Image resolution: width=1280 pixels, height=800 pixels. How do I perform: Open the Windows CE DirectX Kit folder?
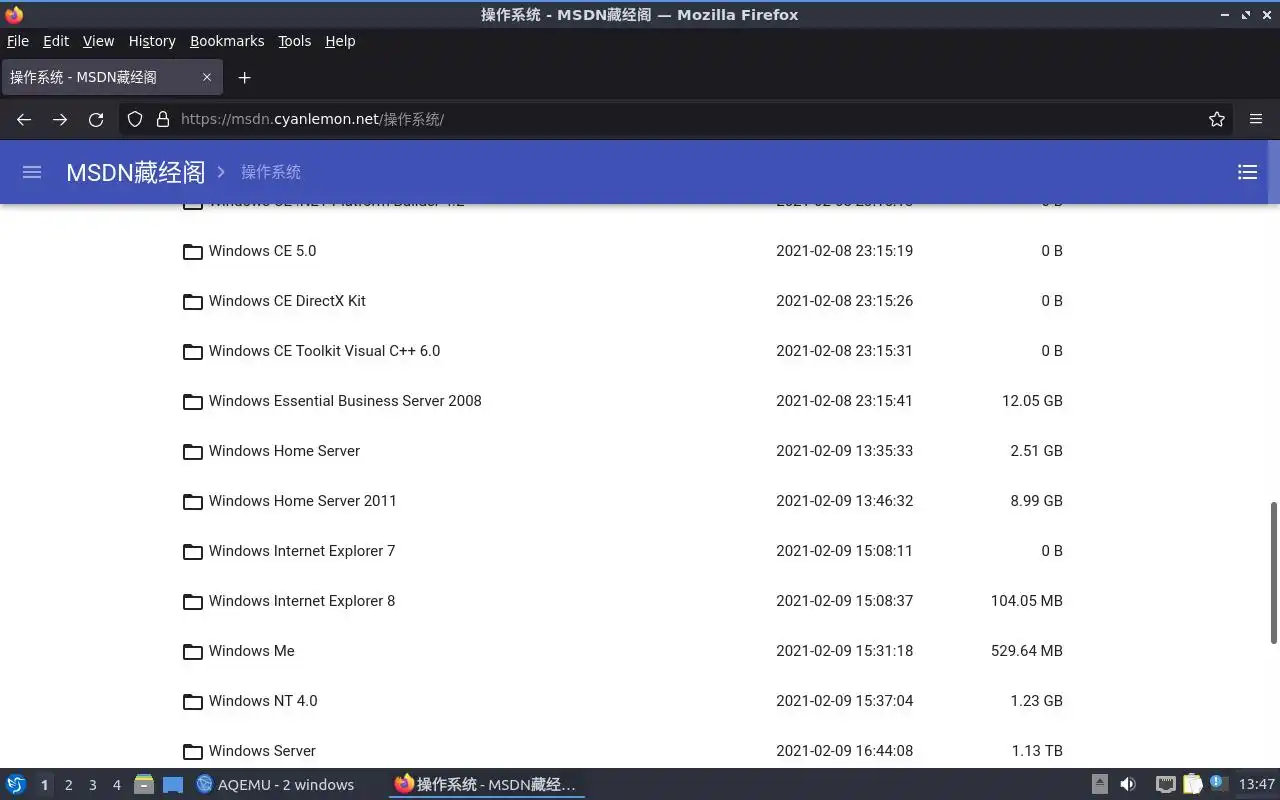tap(287, 301)
